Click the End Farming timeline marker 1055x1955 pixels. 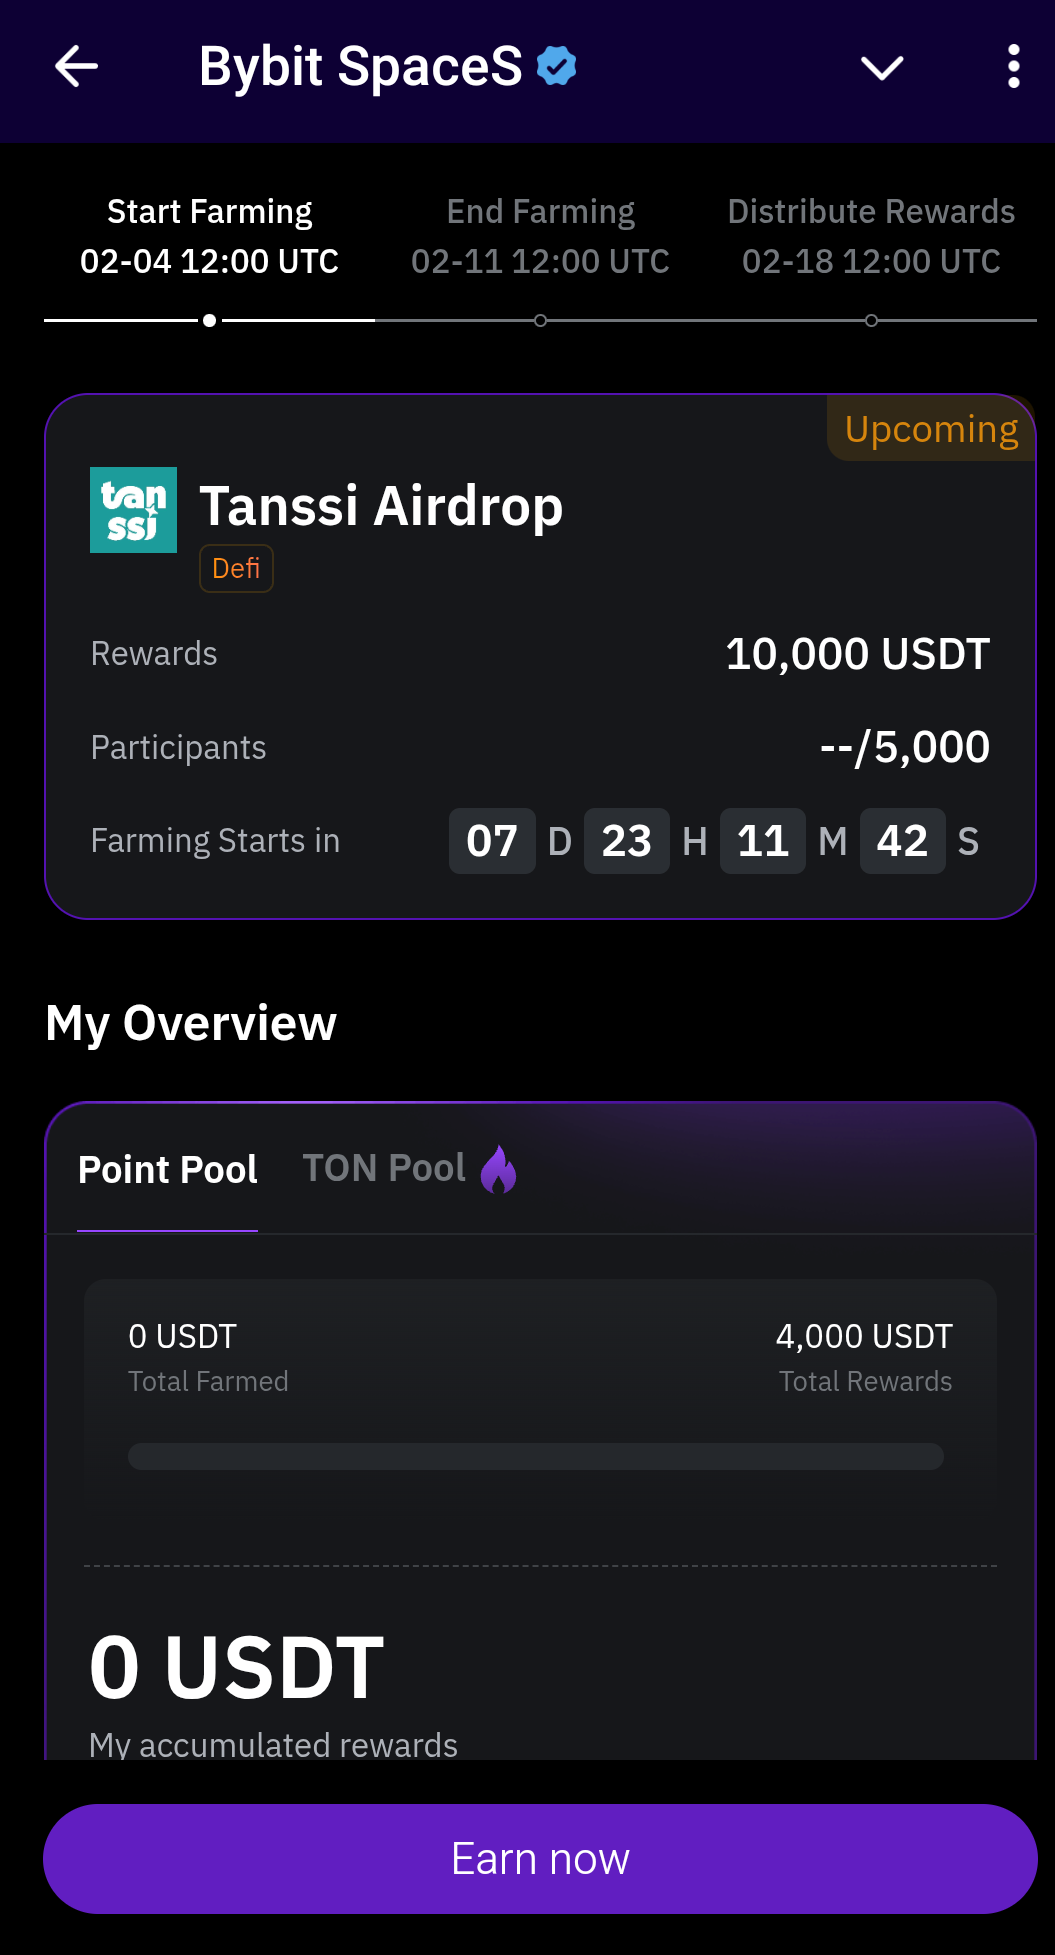coord(540,321)
